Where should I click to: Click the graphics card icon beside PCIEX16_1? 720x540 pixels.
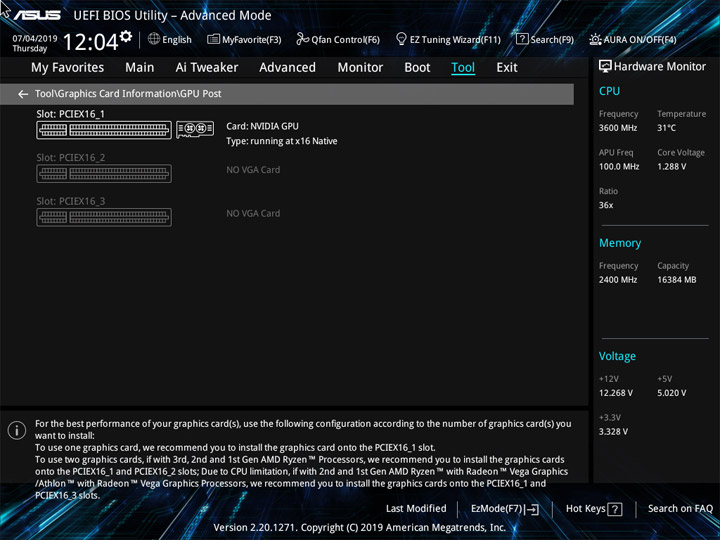pyautogui.click(x=195, y=129)
